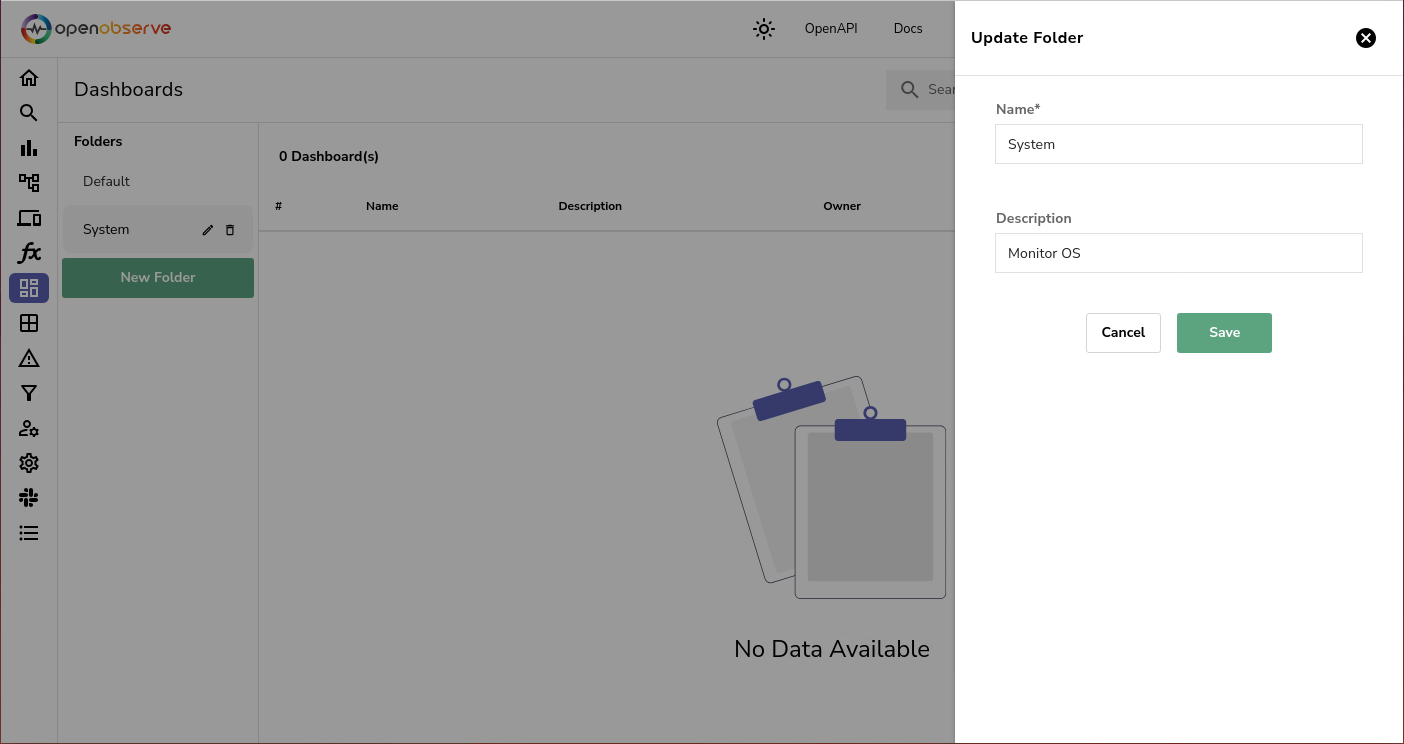
Task: Open Alerts warning triangle icon
Action: (29, 358)
